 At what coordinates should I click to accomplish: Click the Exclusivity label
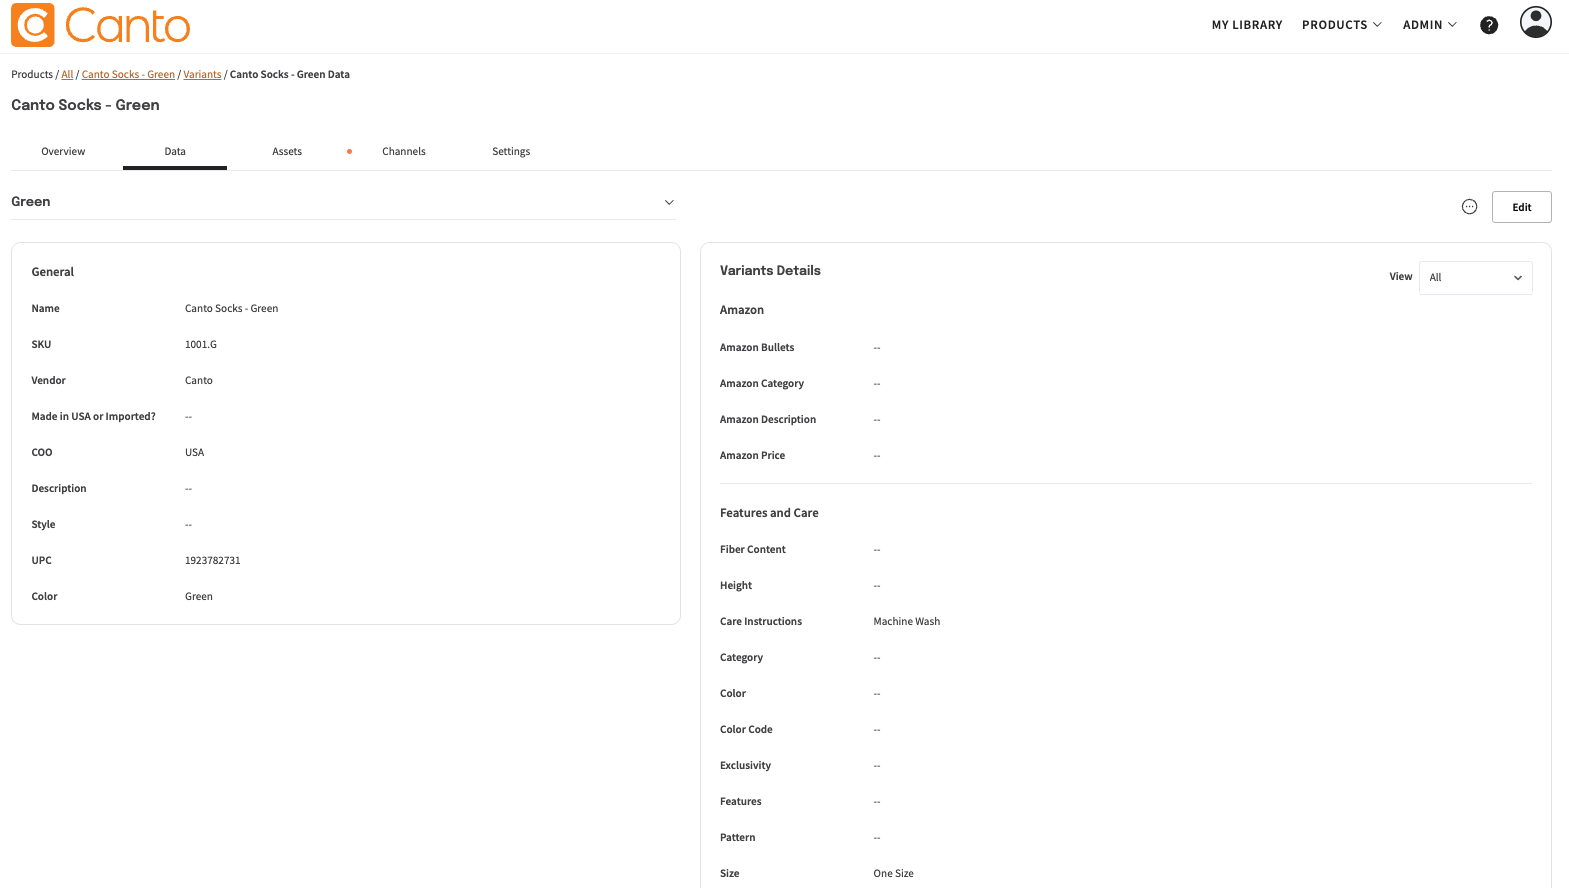[746, 766]
